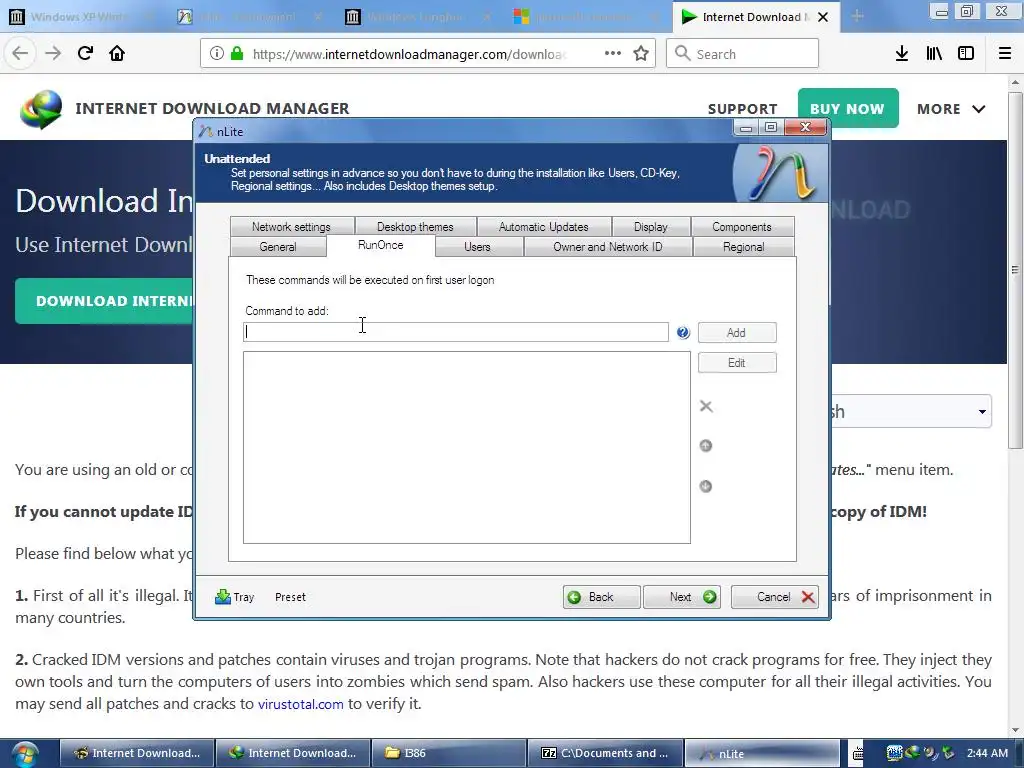
Task: Click Back button in nLite
Action: pyautogui.click(x=601, y=597)
